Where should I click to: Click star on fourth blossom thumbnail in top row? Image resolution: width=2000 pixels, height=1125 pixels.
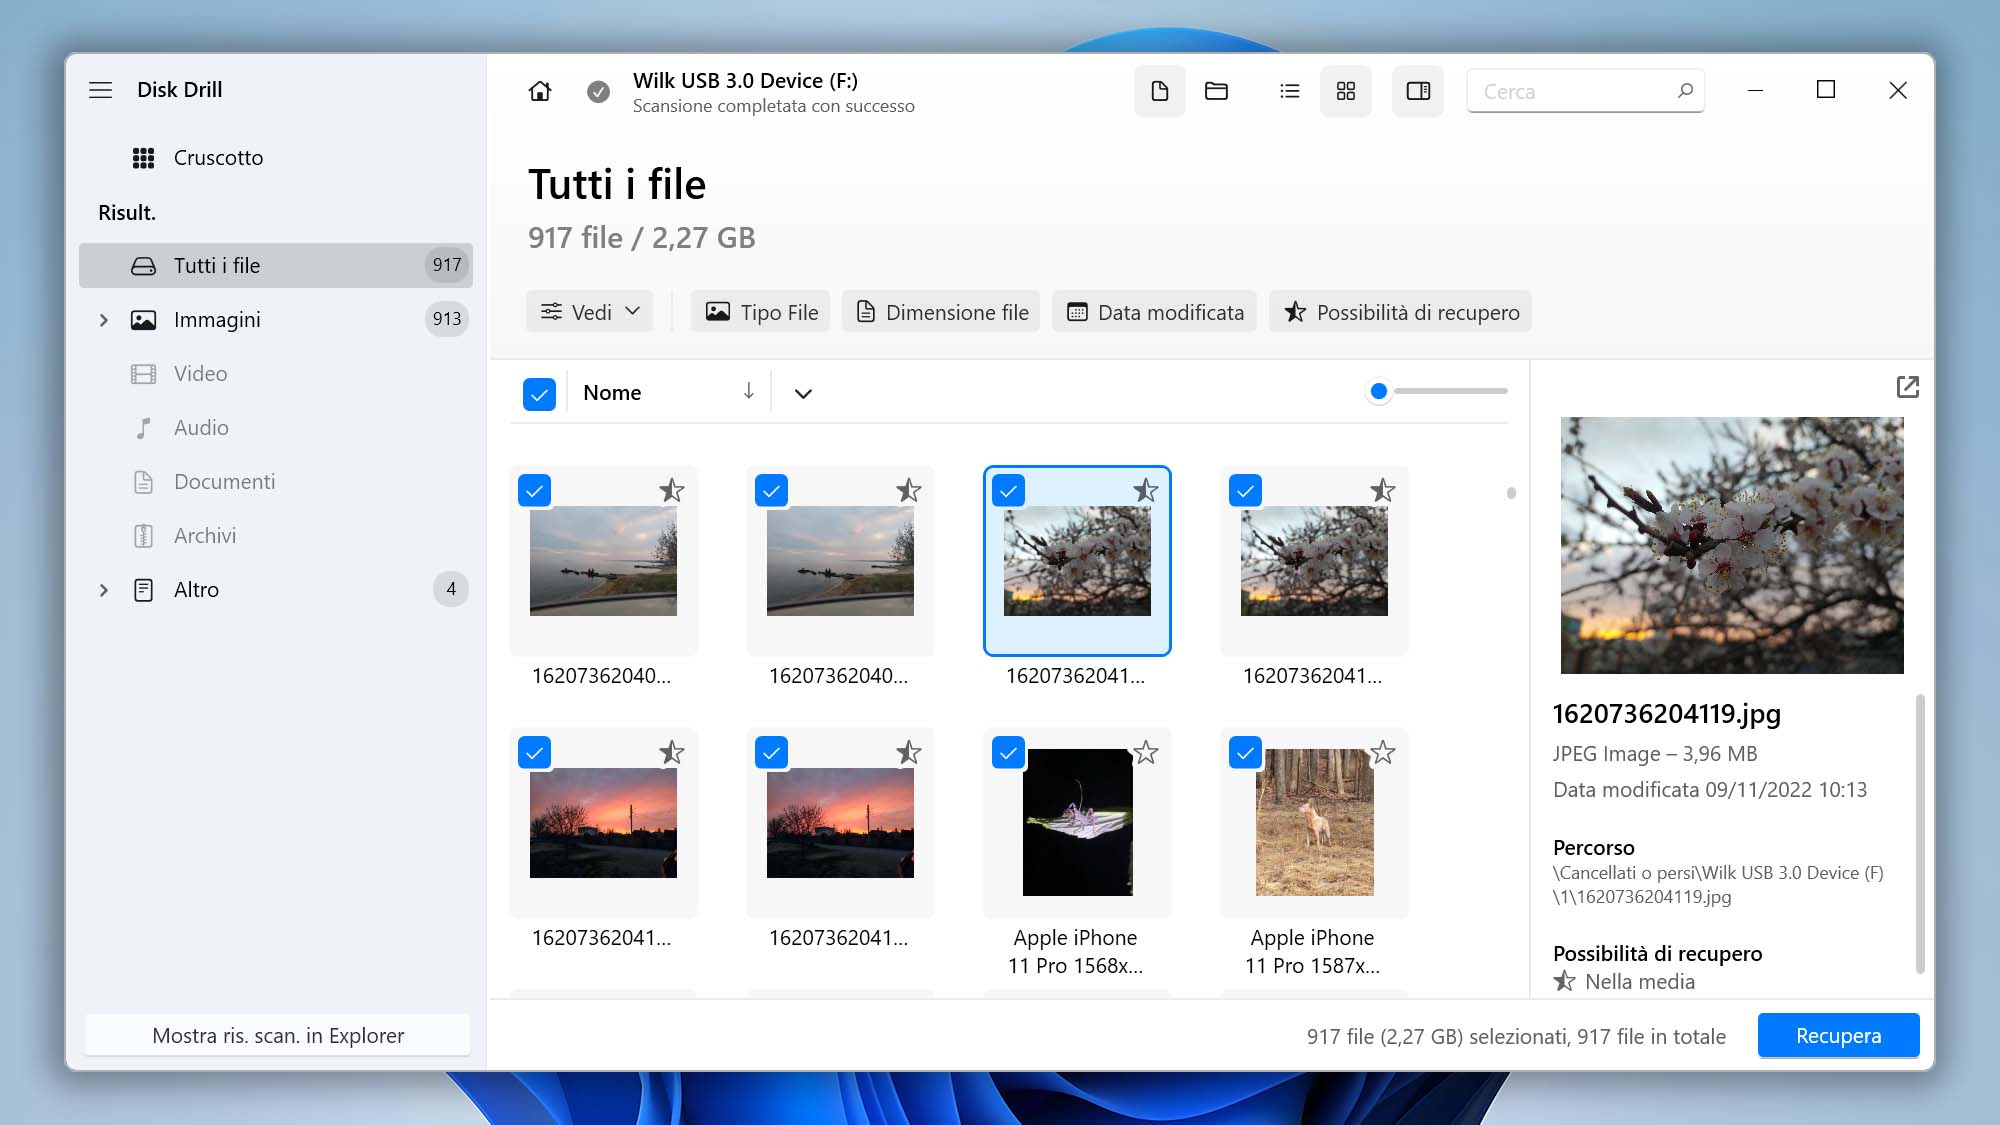(1383, 490)
